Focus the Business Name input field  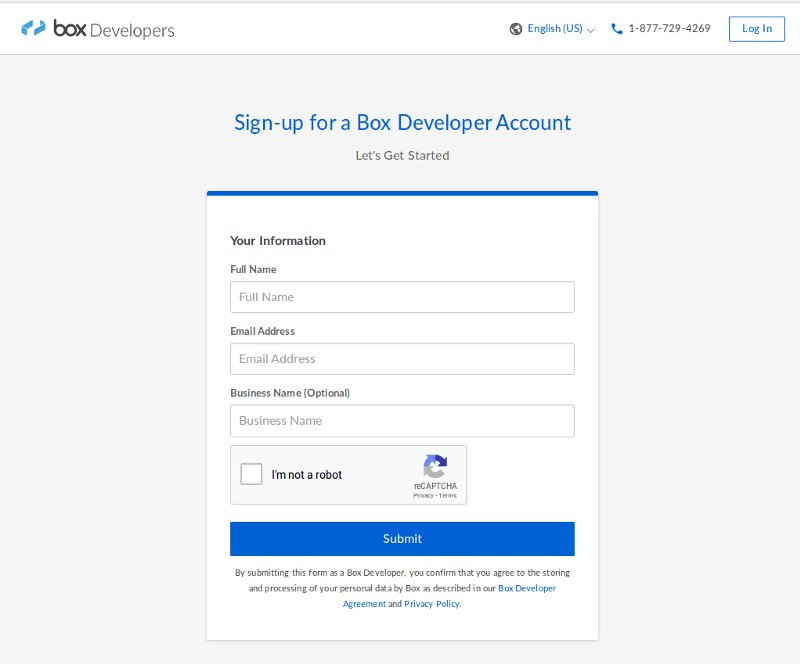(402, 421)
